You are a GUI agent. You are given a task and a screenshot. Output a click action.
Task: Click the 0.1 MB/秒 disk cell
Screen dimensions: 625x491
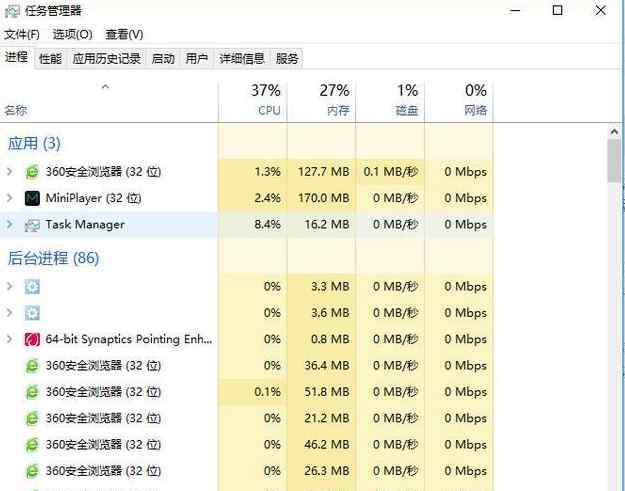(390, 172)
